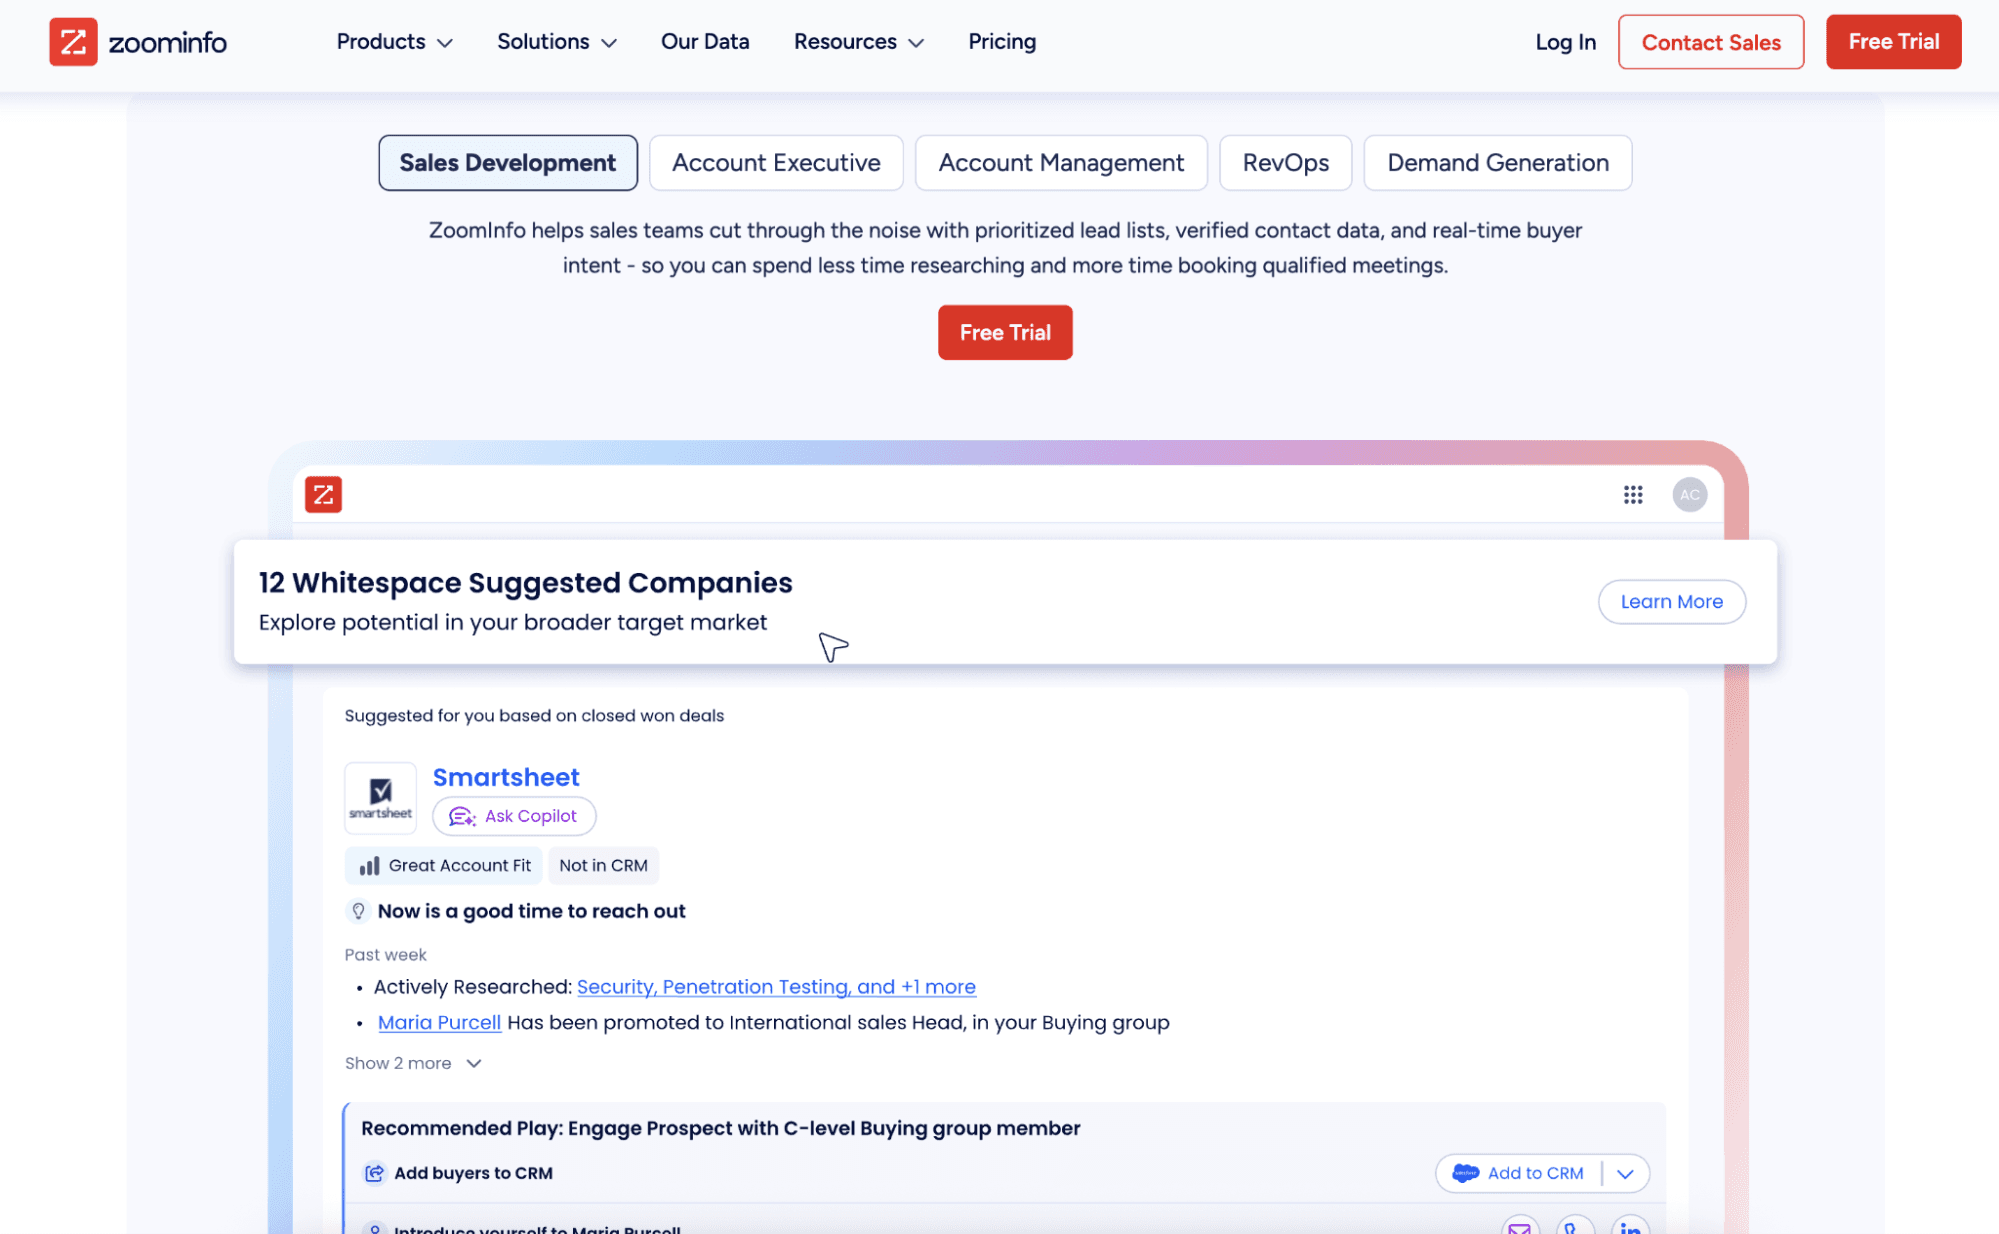Screen dimensions: 1999x1234
Task: Click the Add buyers to CRM share icon
Action: tap(374, 1173)
